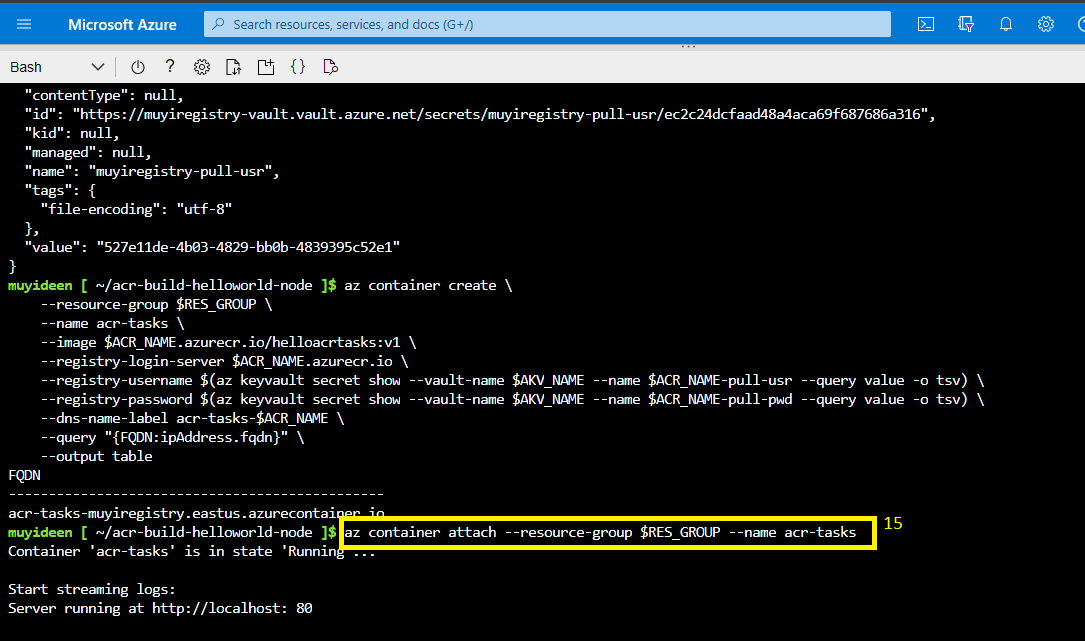Click the 'Server running at http://localhost: 80' line

pyautogui.click(x=160, y=608)
